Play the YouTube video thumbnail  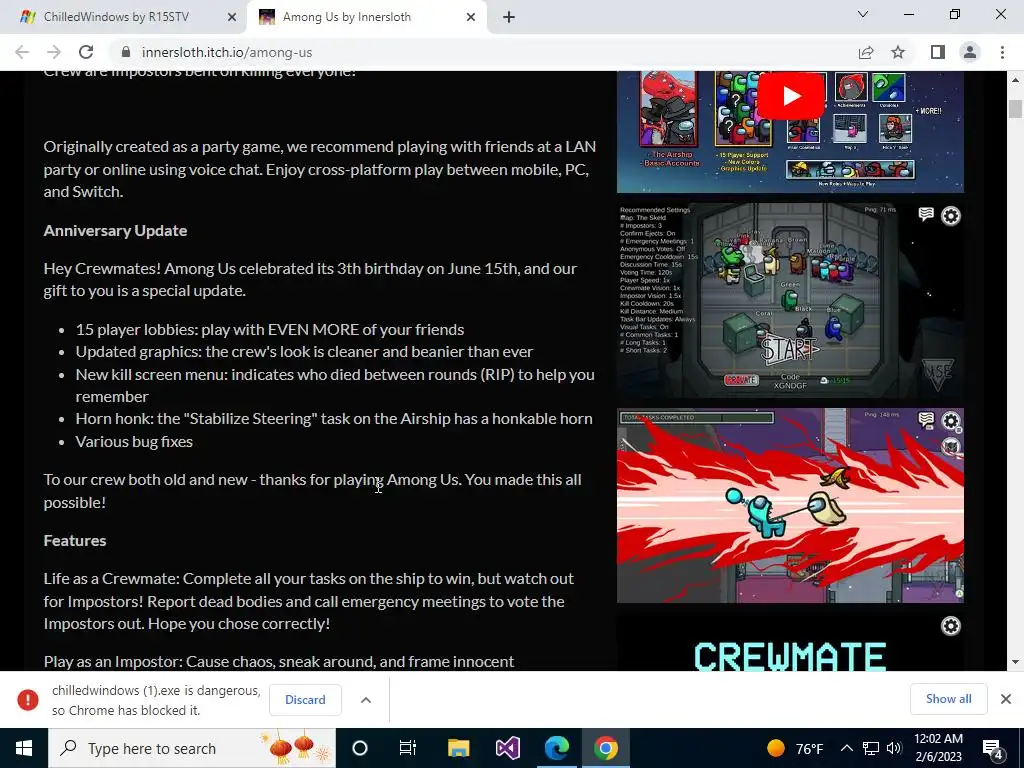point(790,96)
